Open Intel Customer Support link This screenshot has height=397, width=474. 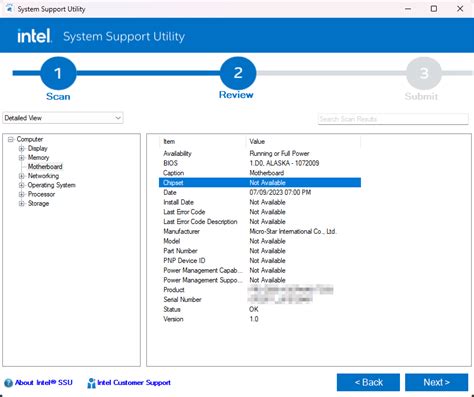pos(134,383)
